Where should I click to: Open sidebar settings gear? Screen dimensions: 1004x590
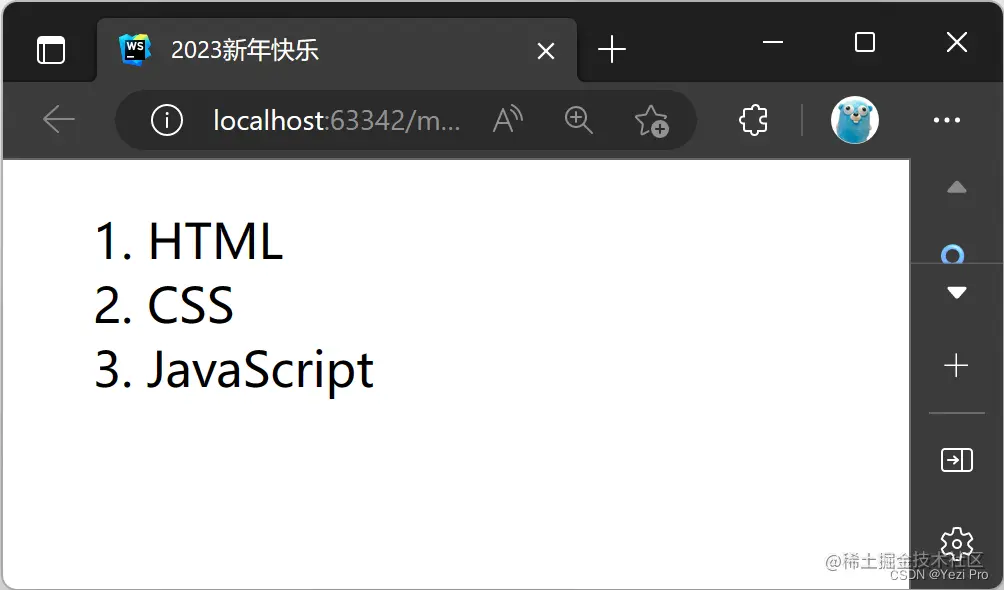pyautogui.click(x=957, y=544)
